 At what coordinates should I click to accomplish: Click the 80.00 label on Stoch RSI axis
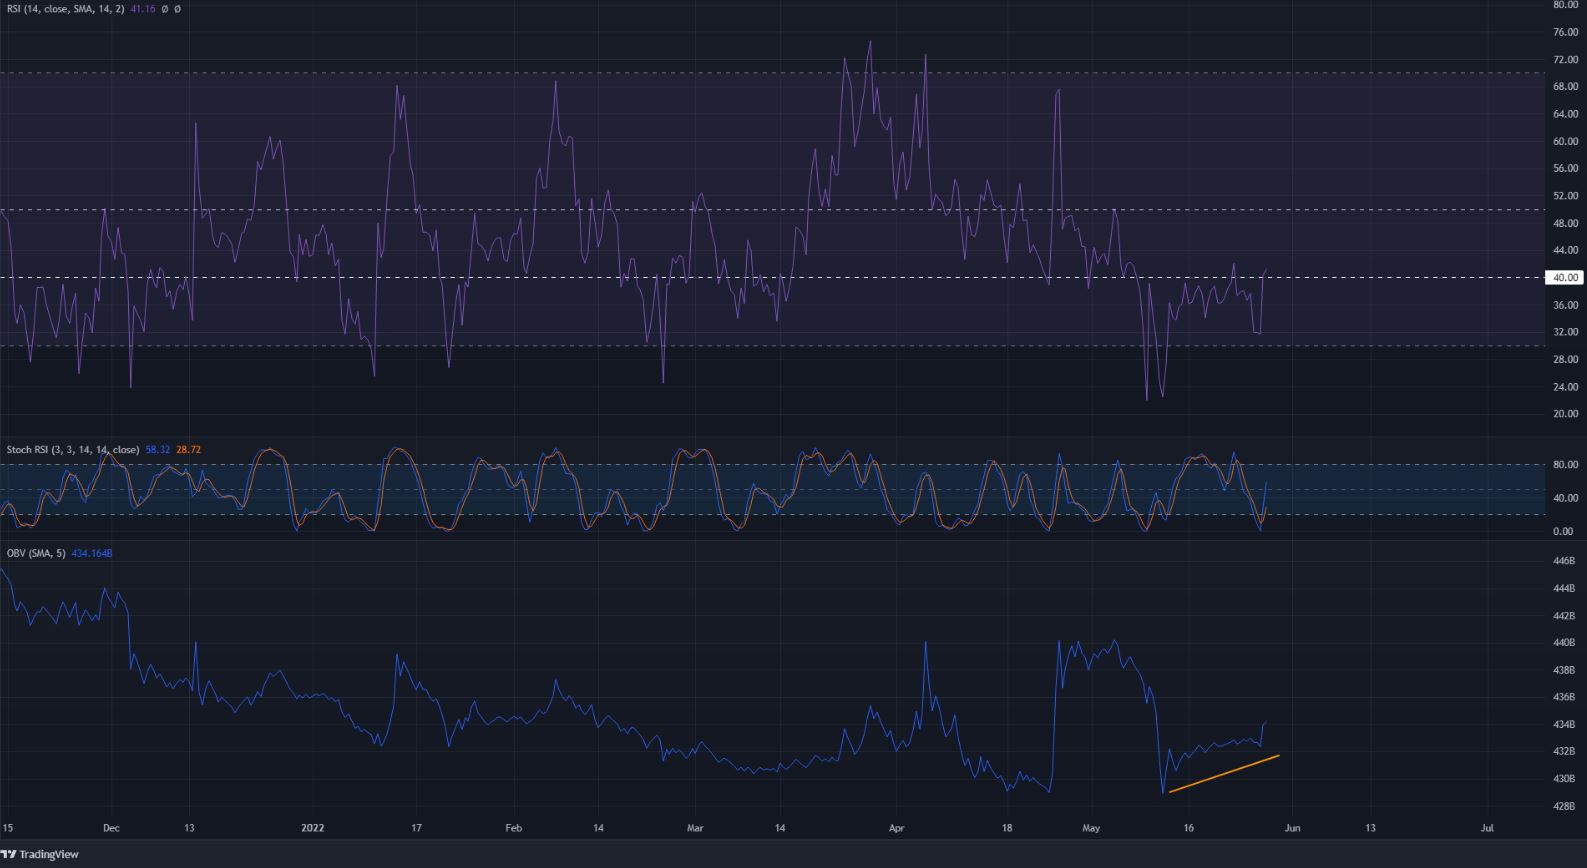(1564, 464)
